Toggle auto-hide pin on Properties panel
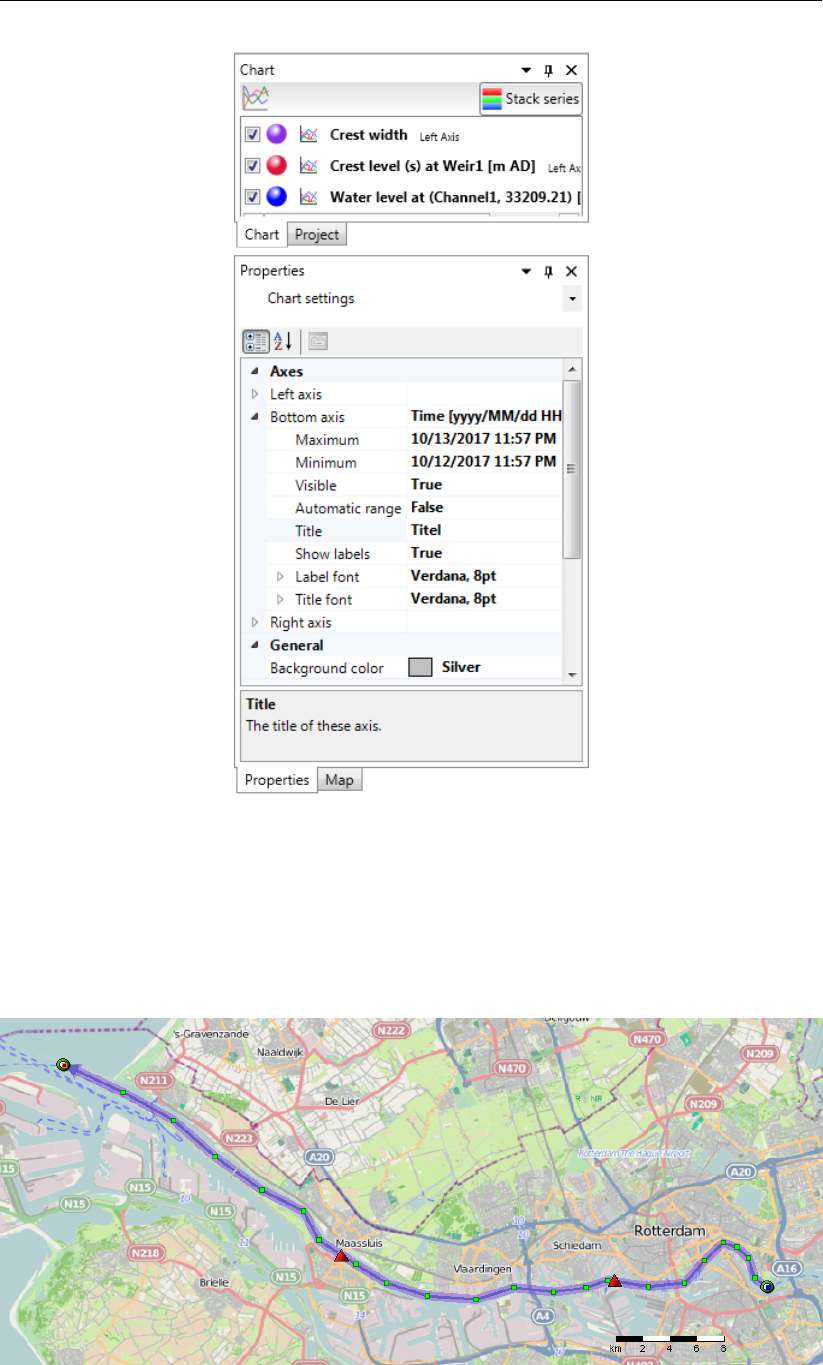Screen dimensions: 823x1365 548,271
